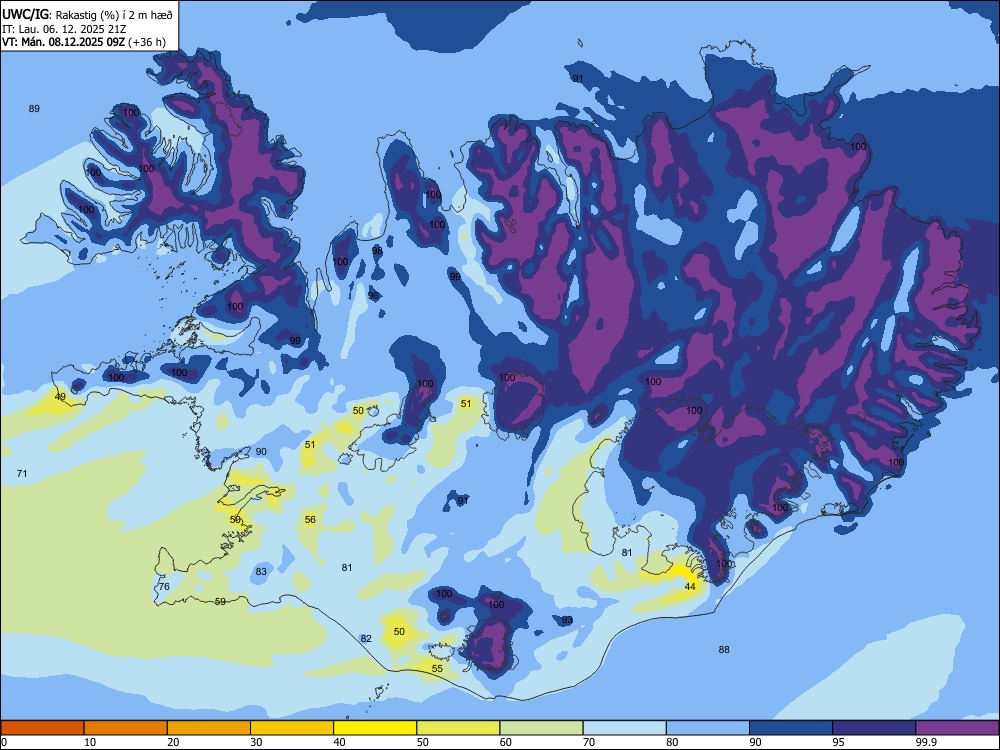The height and width of the screenshot is (750, 1000).
Task: Click the '82' humidity value on the map
Action: [366, 638]
